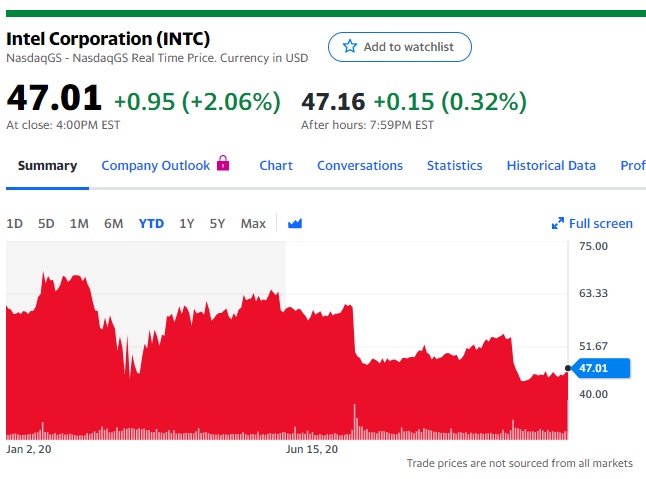Open the Statistics tab
Screen dimensions: 646x479
[x=454, y=166]
